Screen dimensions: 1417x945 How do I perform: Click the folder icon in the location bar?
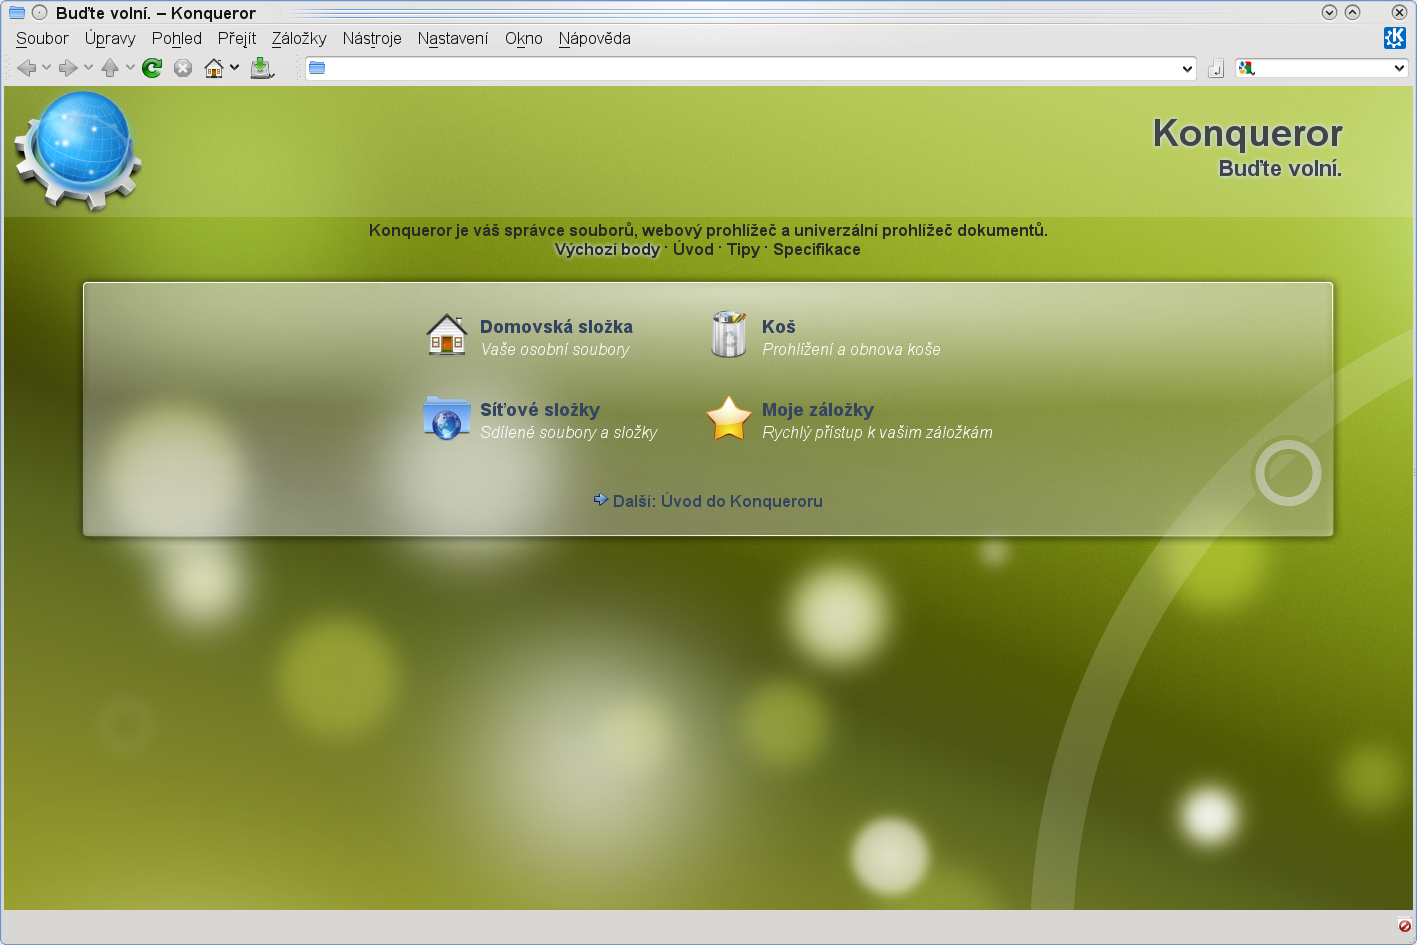click(317, 68)
